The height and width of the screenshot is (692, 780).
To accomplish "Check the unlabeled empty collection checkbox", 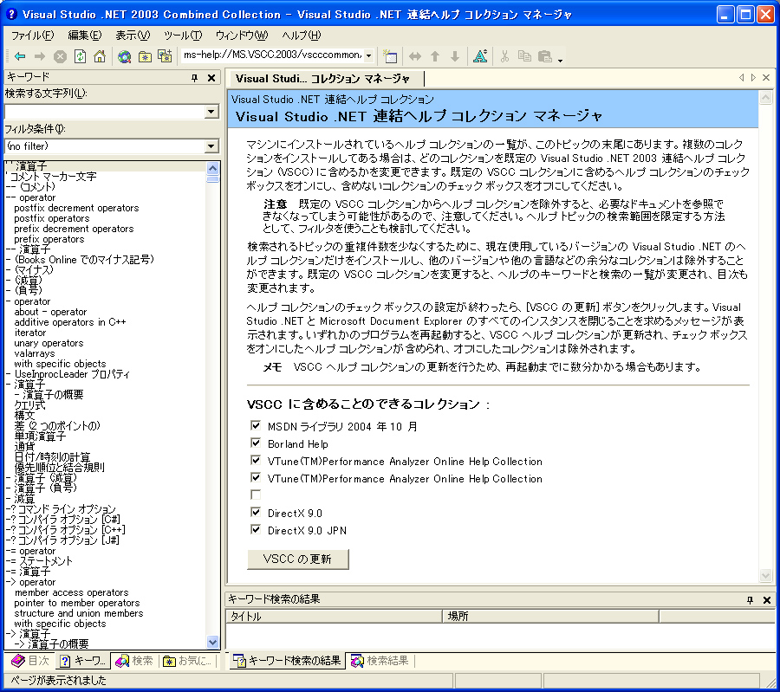I will pyautogui.click(x=256, y=494).
